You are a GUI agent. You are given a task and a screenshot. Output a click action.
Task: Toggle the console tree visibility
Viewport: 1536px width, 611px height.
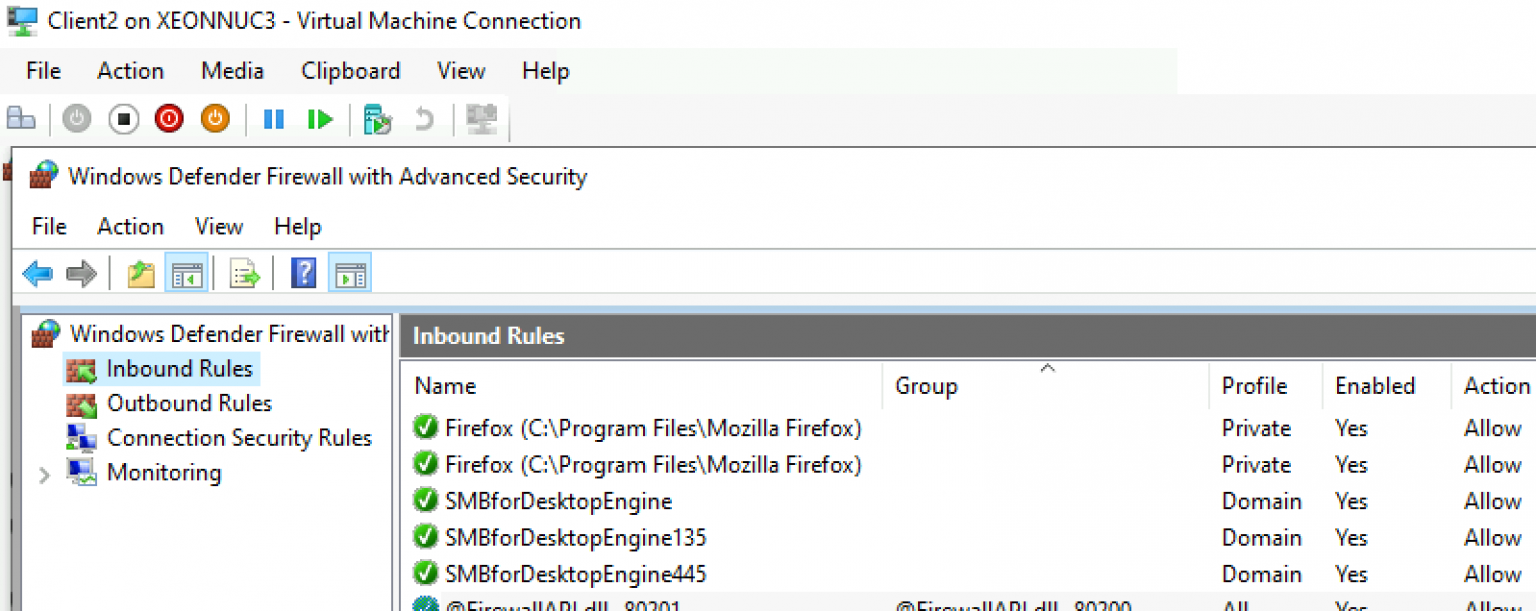[186, 272]
